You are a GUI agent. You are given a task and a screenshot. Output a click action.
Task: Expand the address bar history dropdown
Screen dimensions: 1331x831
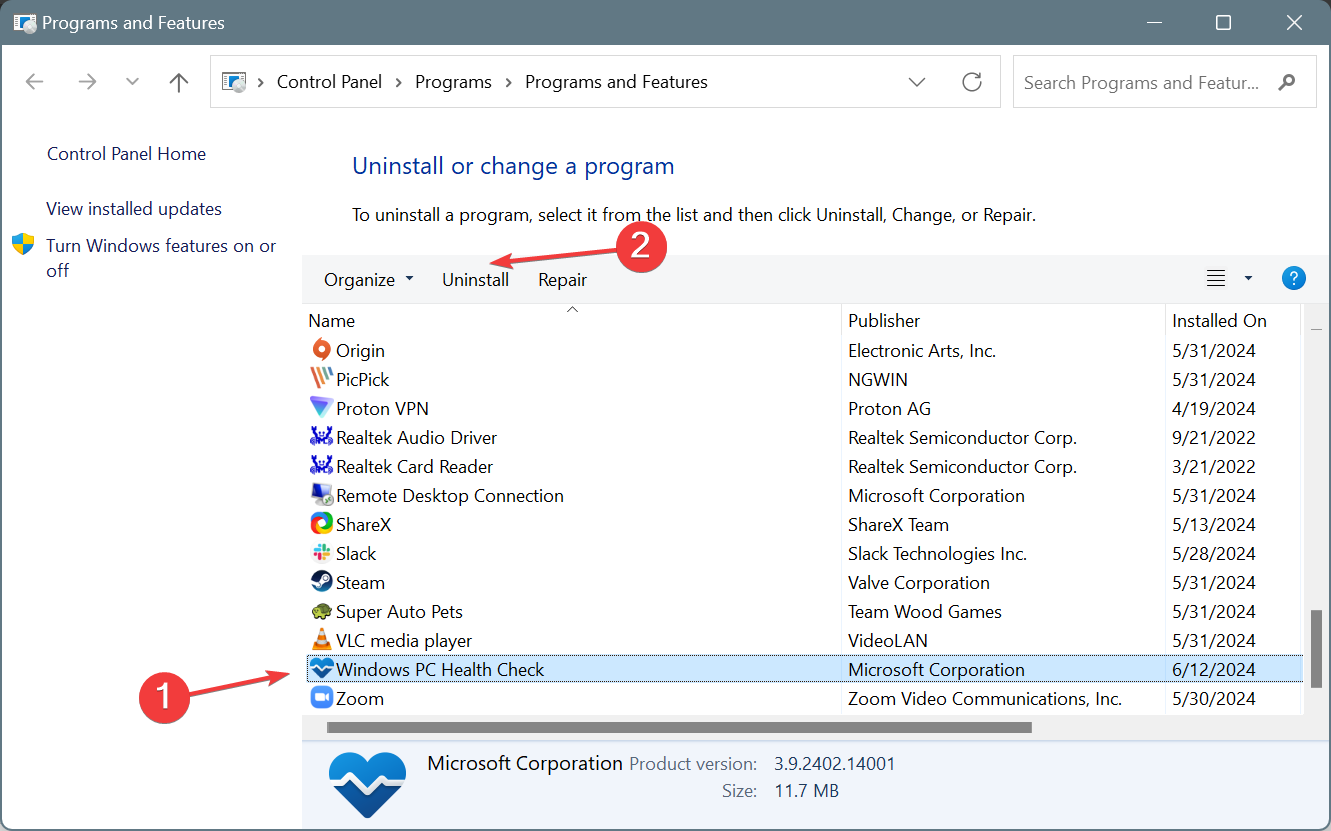pos(917,82)
